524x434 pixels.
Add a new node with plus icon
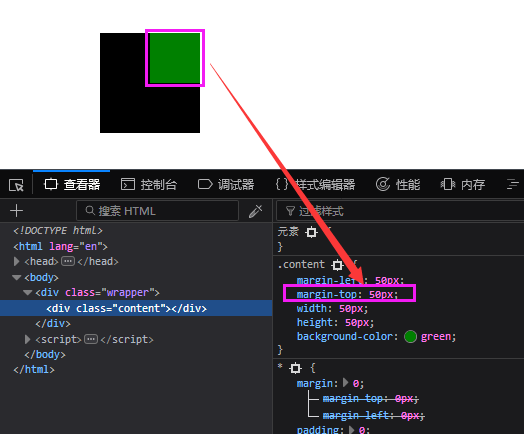pyautogui.click(x=16, y=211)
